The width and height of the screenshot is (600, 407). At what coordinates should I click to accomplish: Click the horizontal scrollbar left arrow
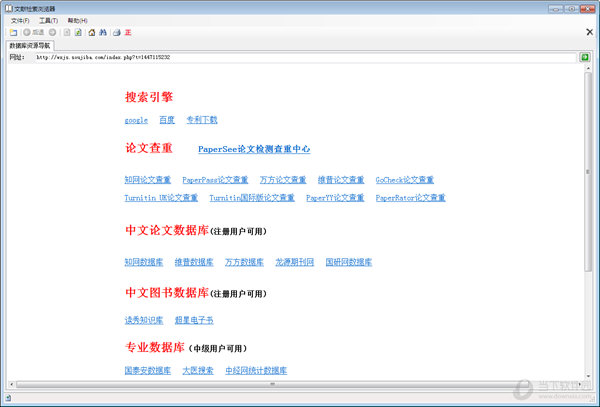coord(11,384)
